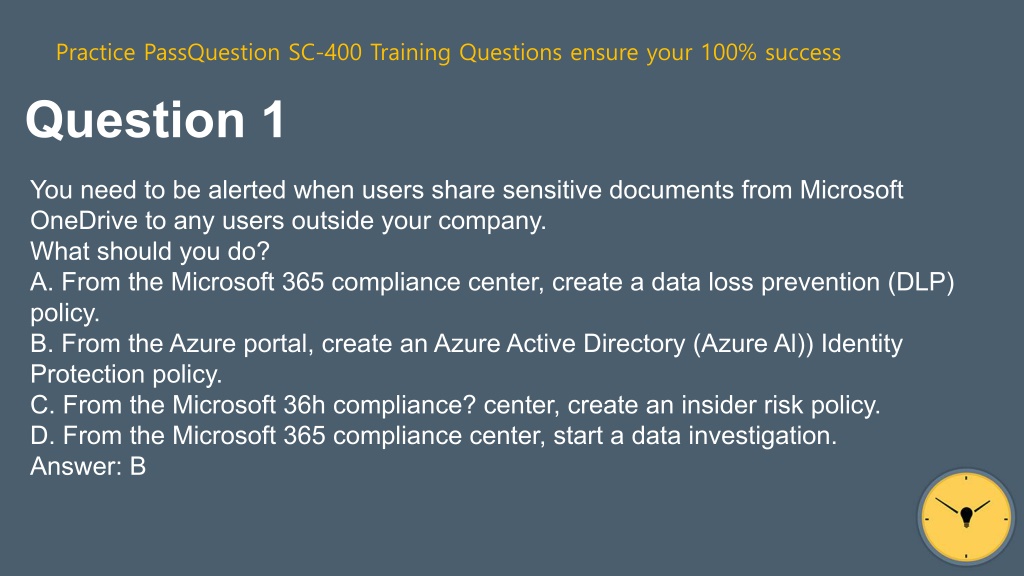This screenshot has height=576, width=1024.
Task: Choose option C insider risk policy
Action: coord(455,405)
